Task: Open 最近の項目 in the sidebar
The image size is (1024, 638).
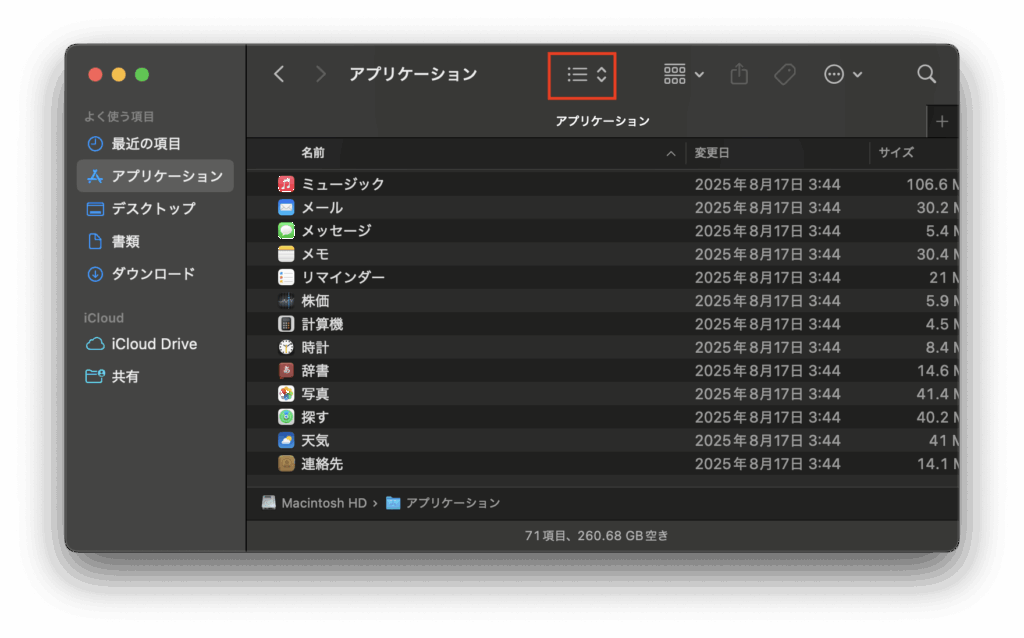Action: 146,144
